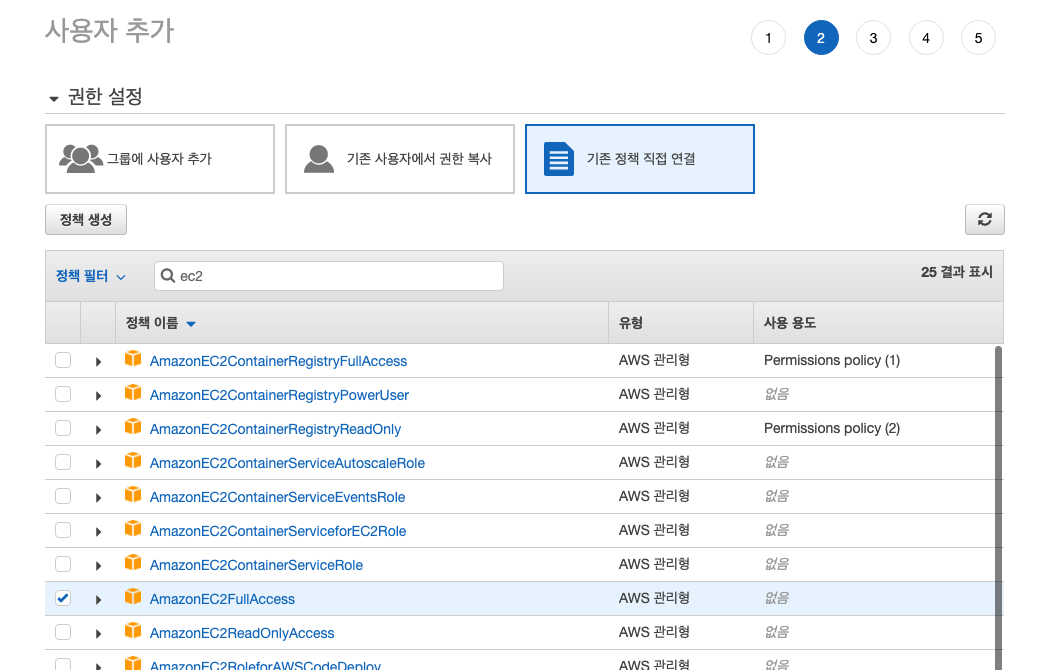This screenshot has height=670, width=1038.
Task: Uncheck the AmazonEC2FullAccess checkbox
Action: pyautogui.click(x=63, y=598)
